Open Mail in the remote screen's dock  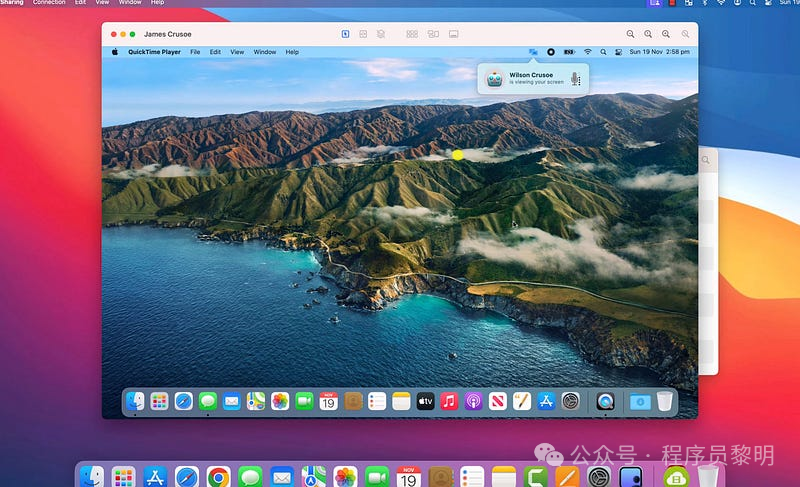pos(232,401)
